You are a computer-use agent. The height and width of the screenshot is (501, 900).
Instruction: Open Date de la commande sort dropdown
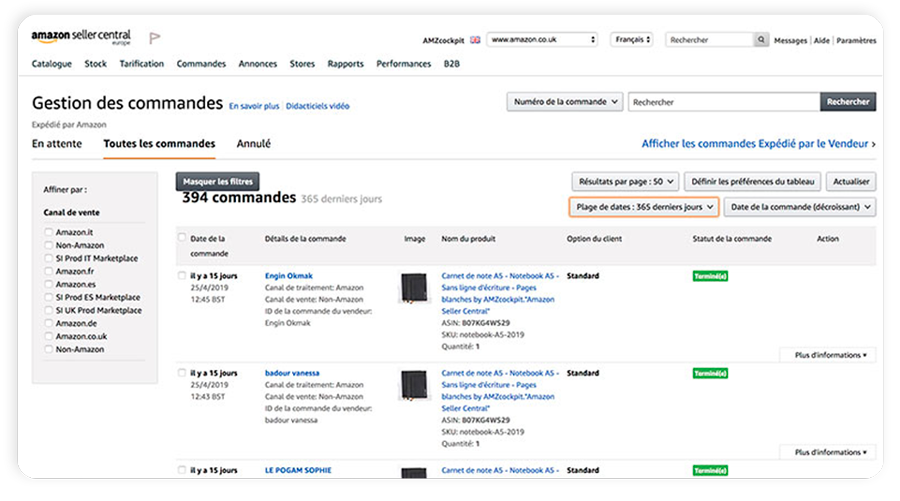[800, 207]
